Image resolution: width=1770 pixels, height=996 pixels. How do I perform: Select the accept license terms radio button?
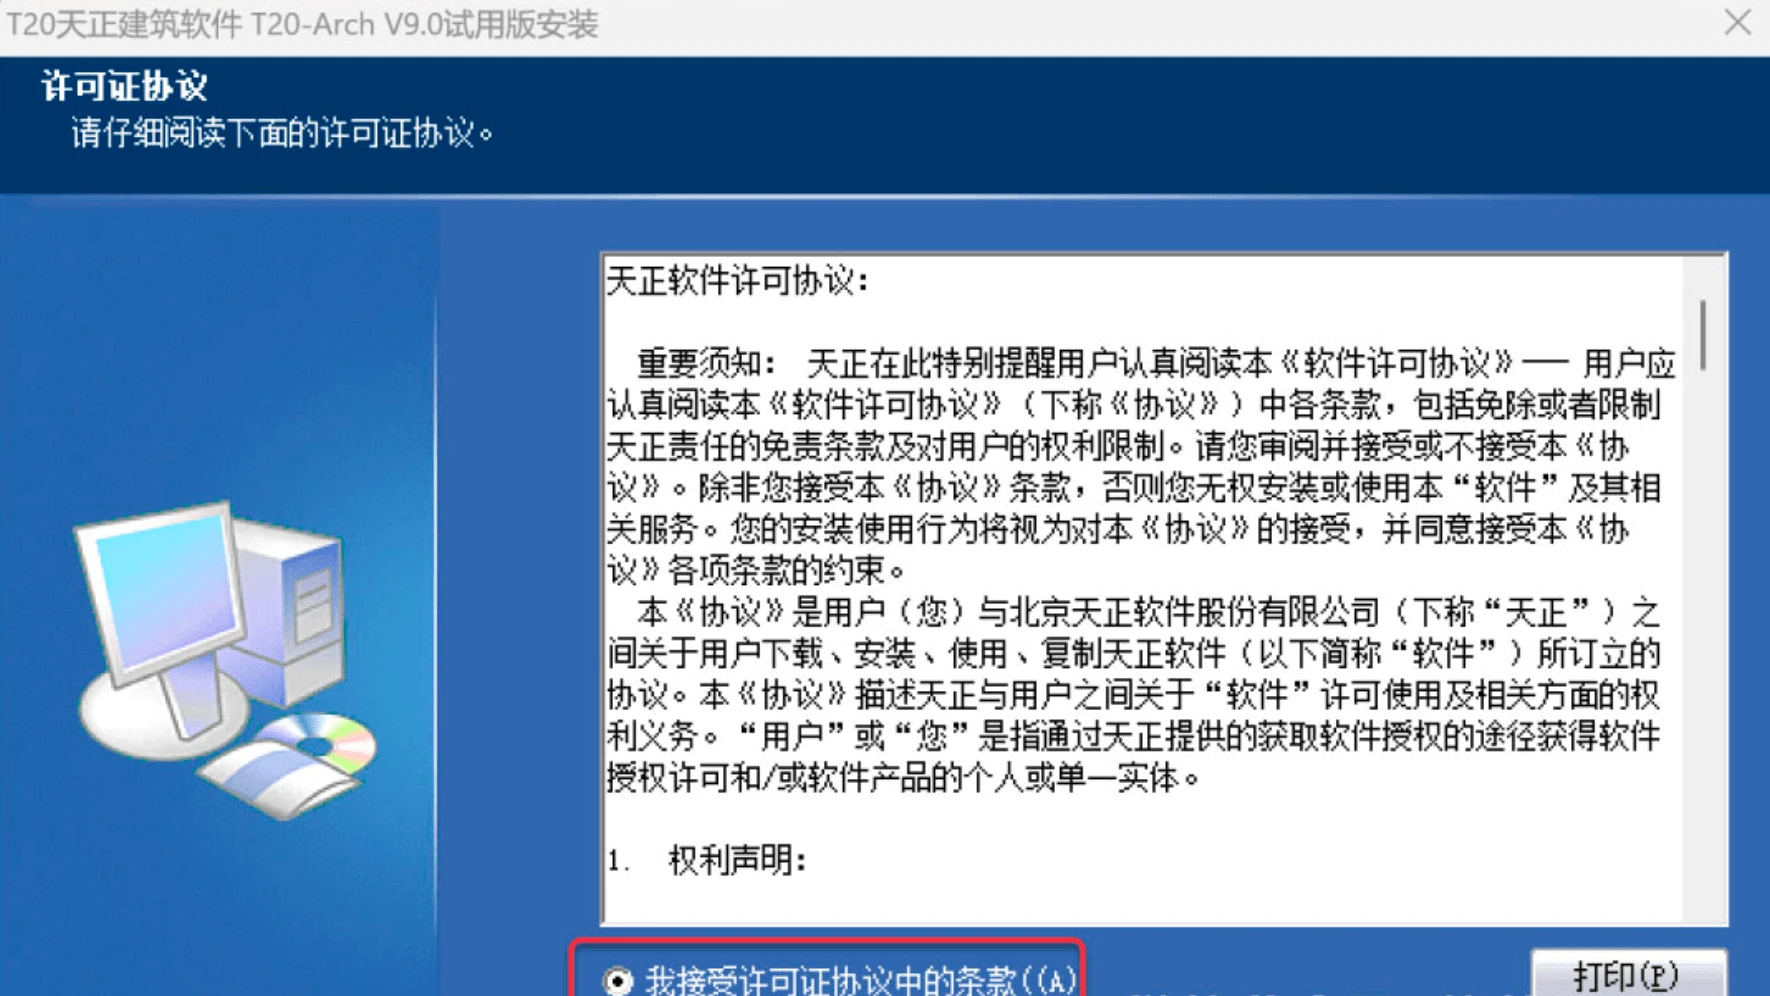pyautogui.click(x=618, y=980)
